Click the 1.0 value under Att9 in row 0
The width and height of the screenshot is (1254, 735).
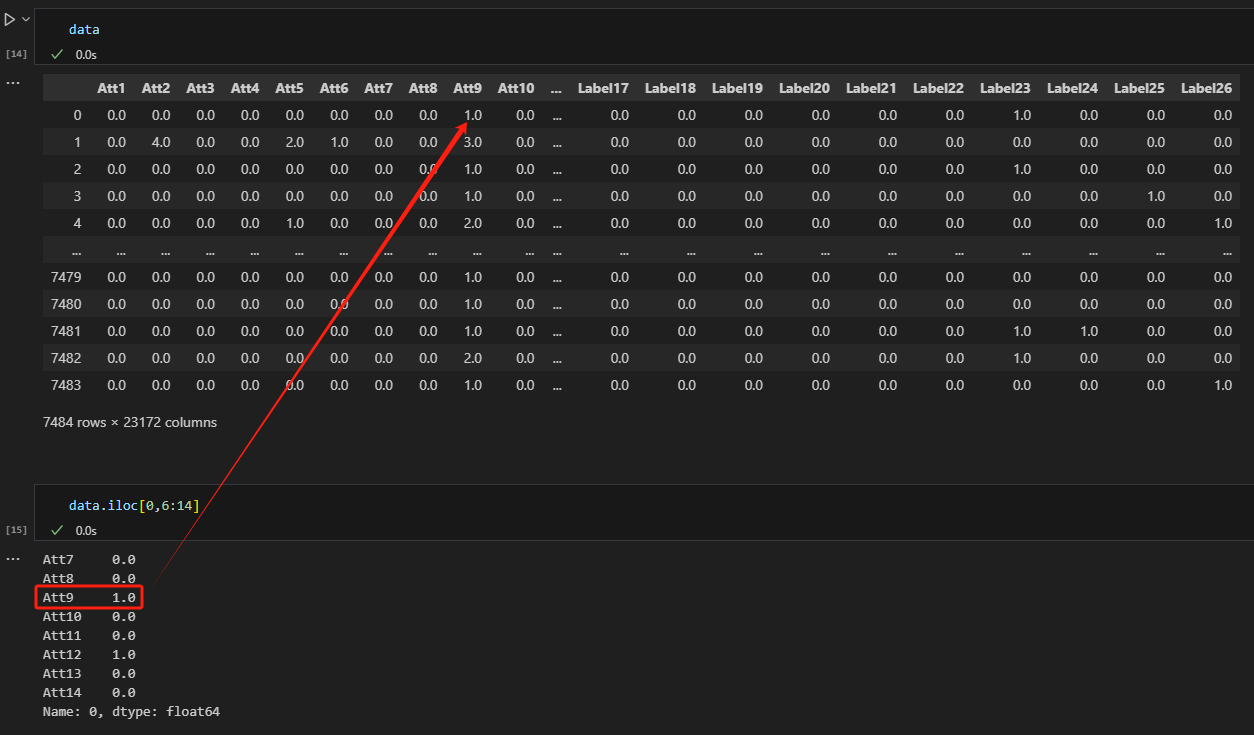click(472, 115)
